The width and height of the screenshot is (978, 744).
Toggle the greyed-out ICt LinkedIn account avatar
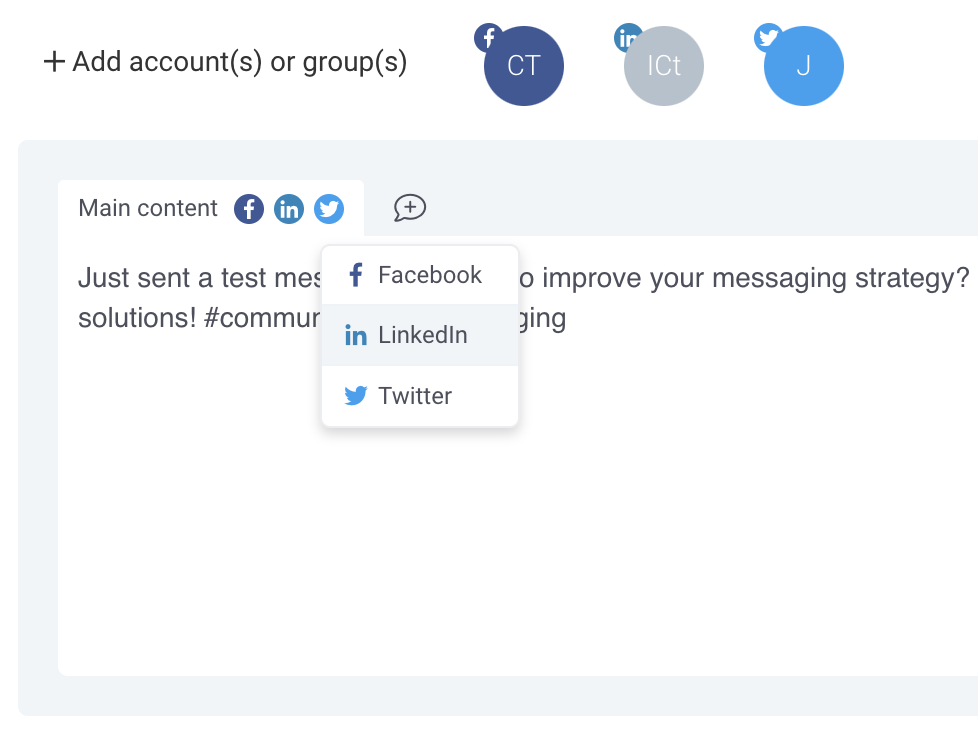click(x=664, y=66)
